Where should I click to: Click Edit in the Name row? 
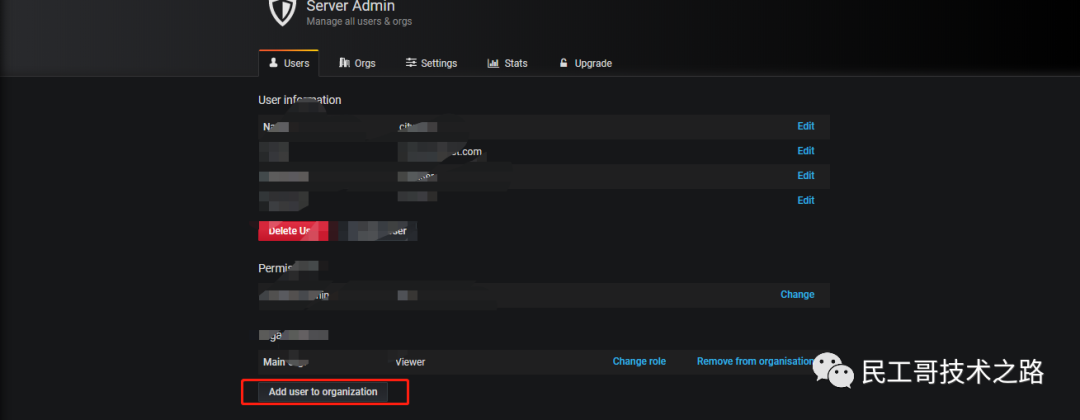point(805,126)
